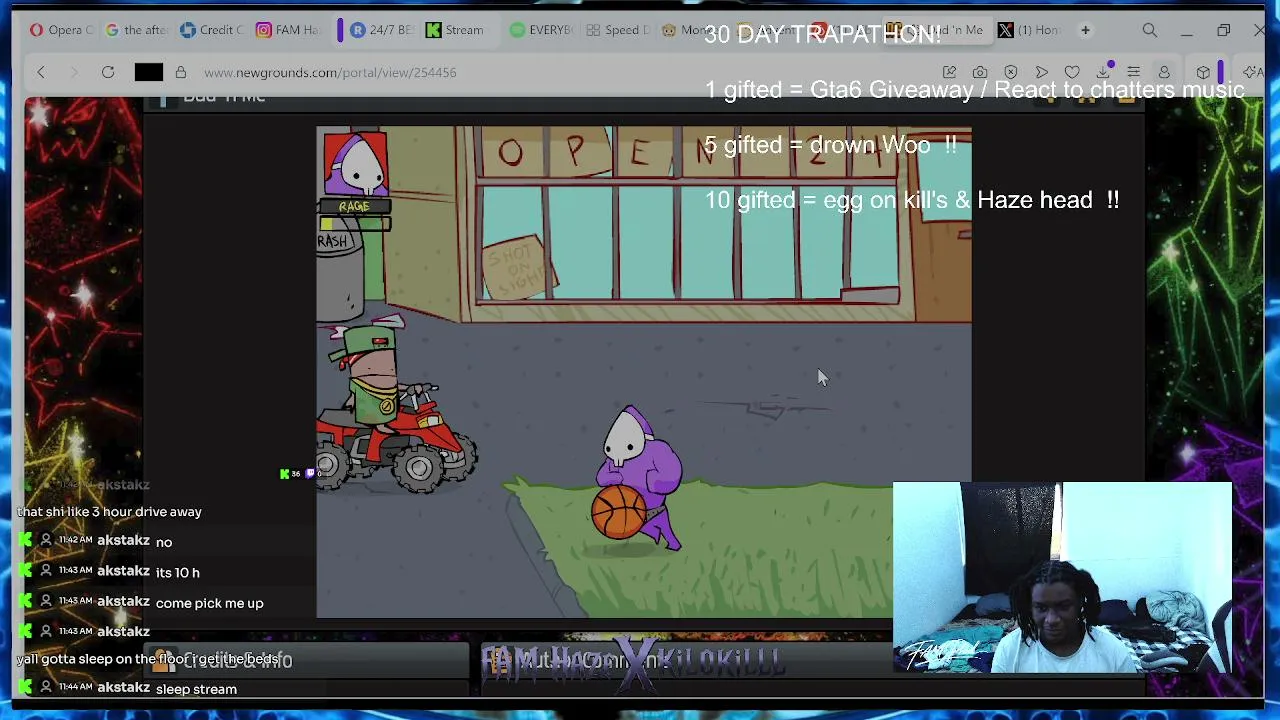Click the extensions cube icon
The height and width of the screenshot is (720, 1280).
click(x=1203, y=72)
